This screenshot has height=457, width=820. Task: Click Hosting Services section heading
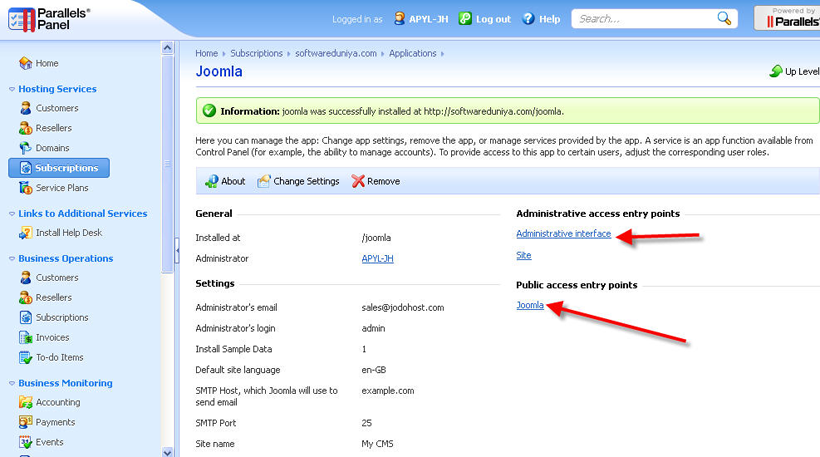pyautogui.click(x=58, y=89)
